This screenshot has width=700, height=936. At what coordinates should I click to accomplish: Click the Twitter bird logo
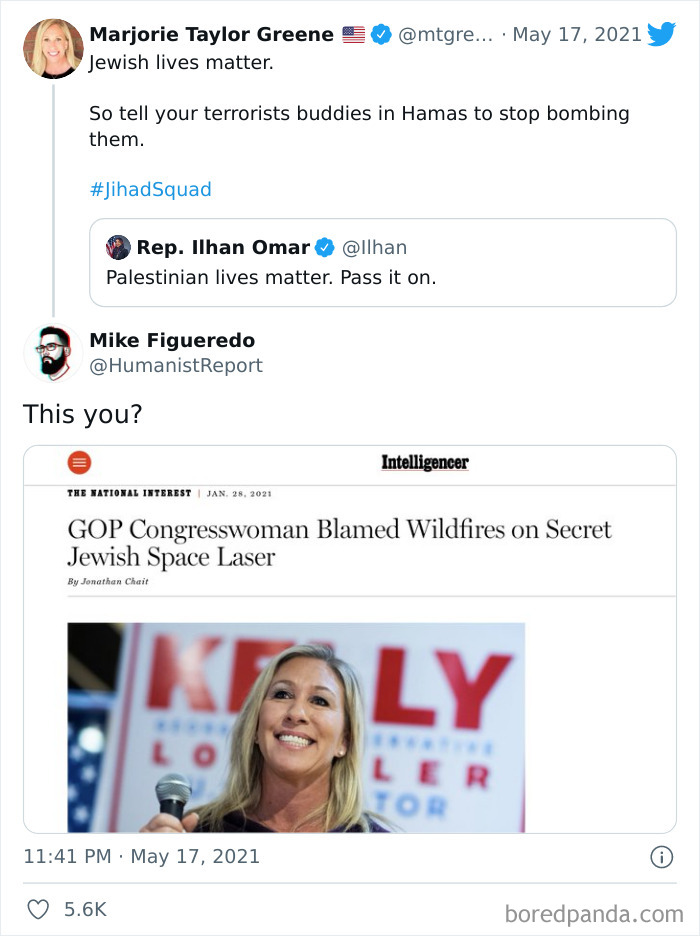661,34
